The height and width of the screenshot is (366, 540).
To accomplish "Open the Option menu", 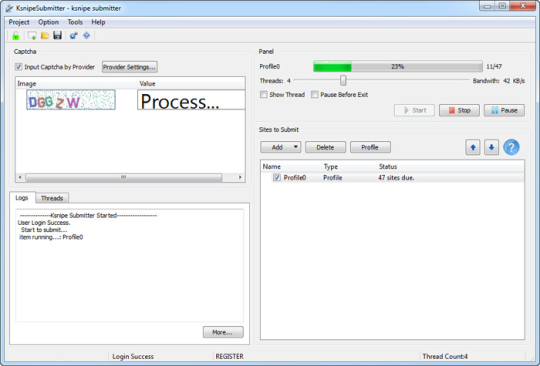I will [x=48, y=22].
